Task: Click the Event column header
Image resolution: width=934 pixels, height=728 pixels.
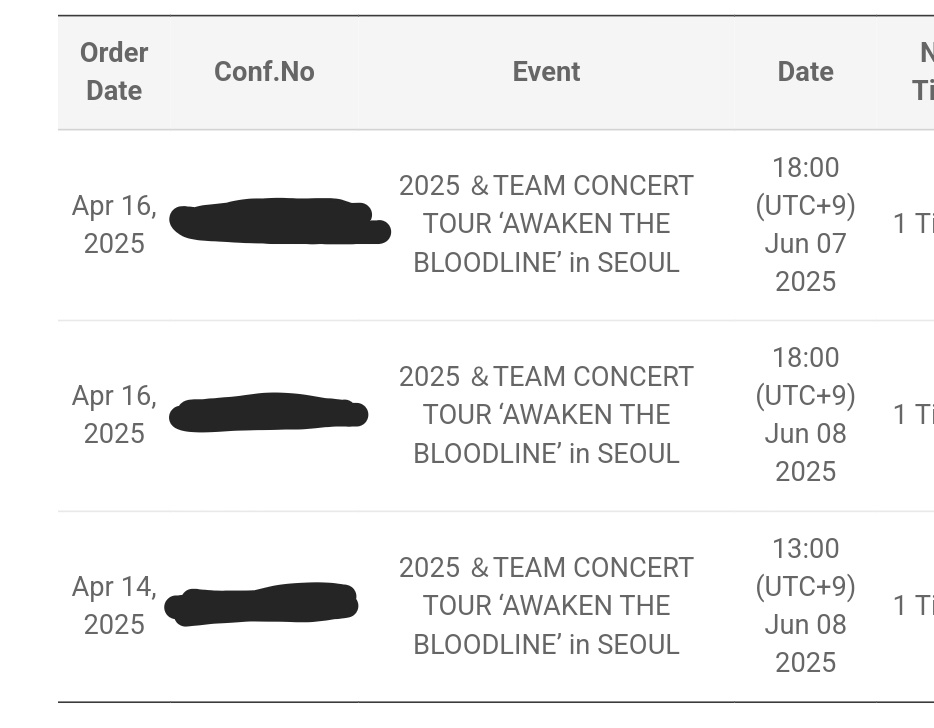Action: pyautogui.click(x=546, y=71)
